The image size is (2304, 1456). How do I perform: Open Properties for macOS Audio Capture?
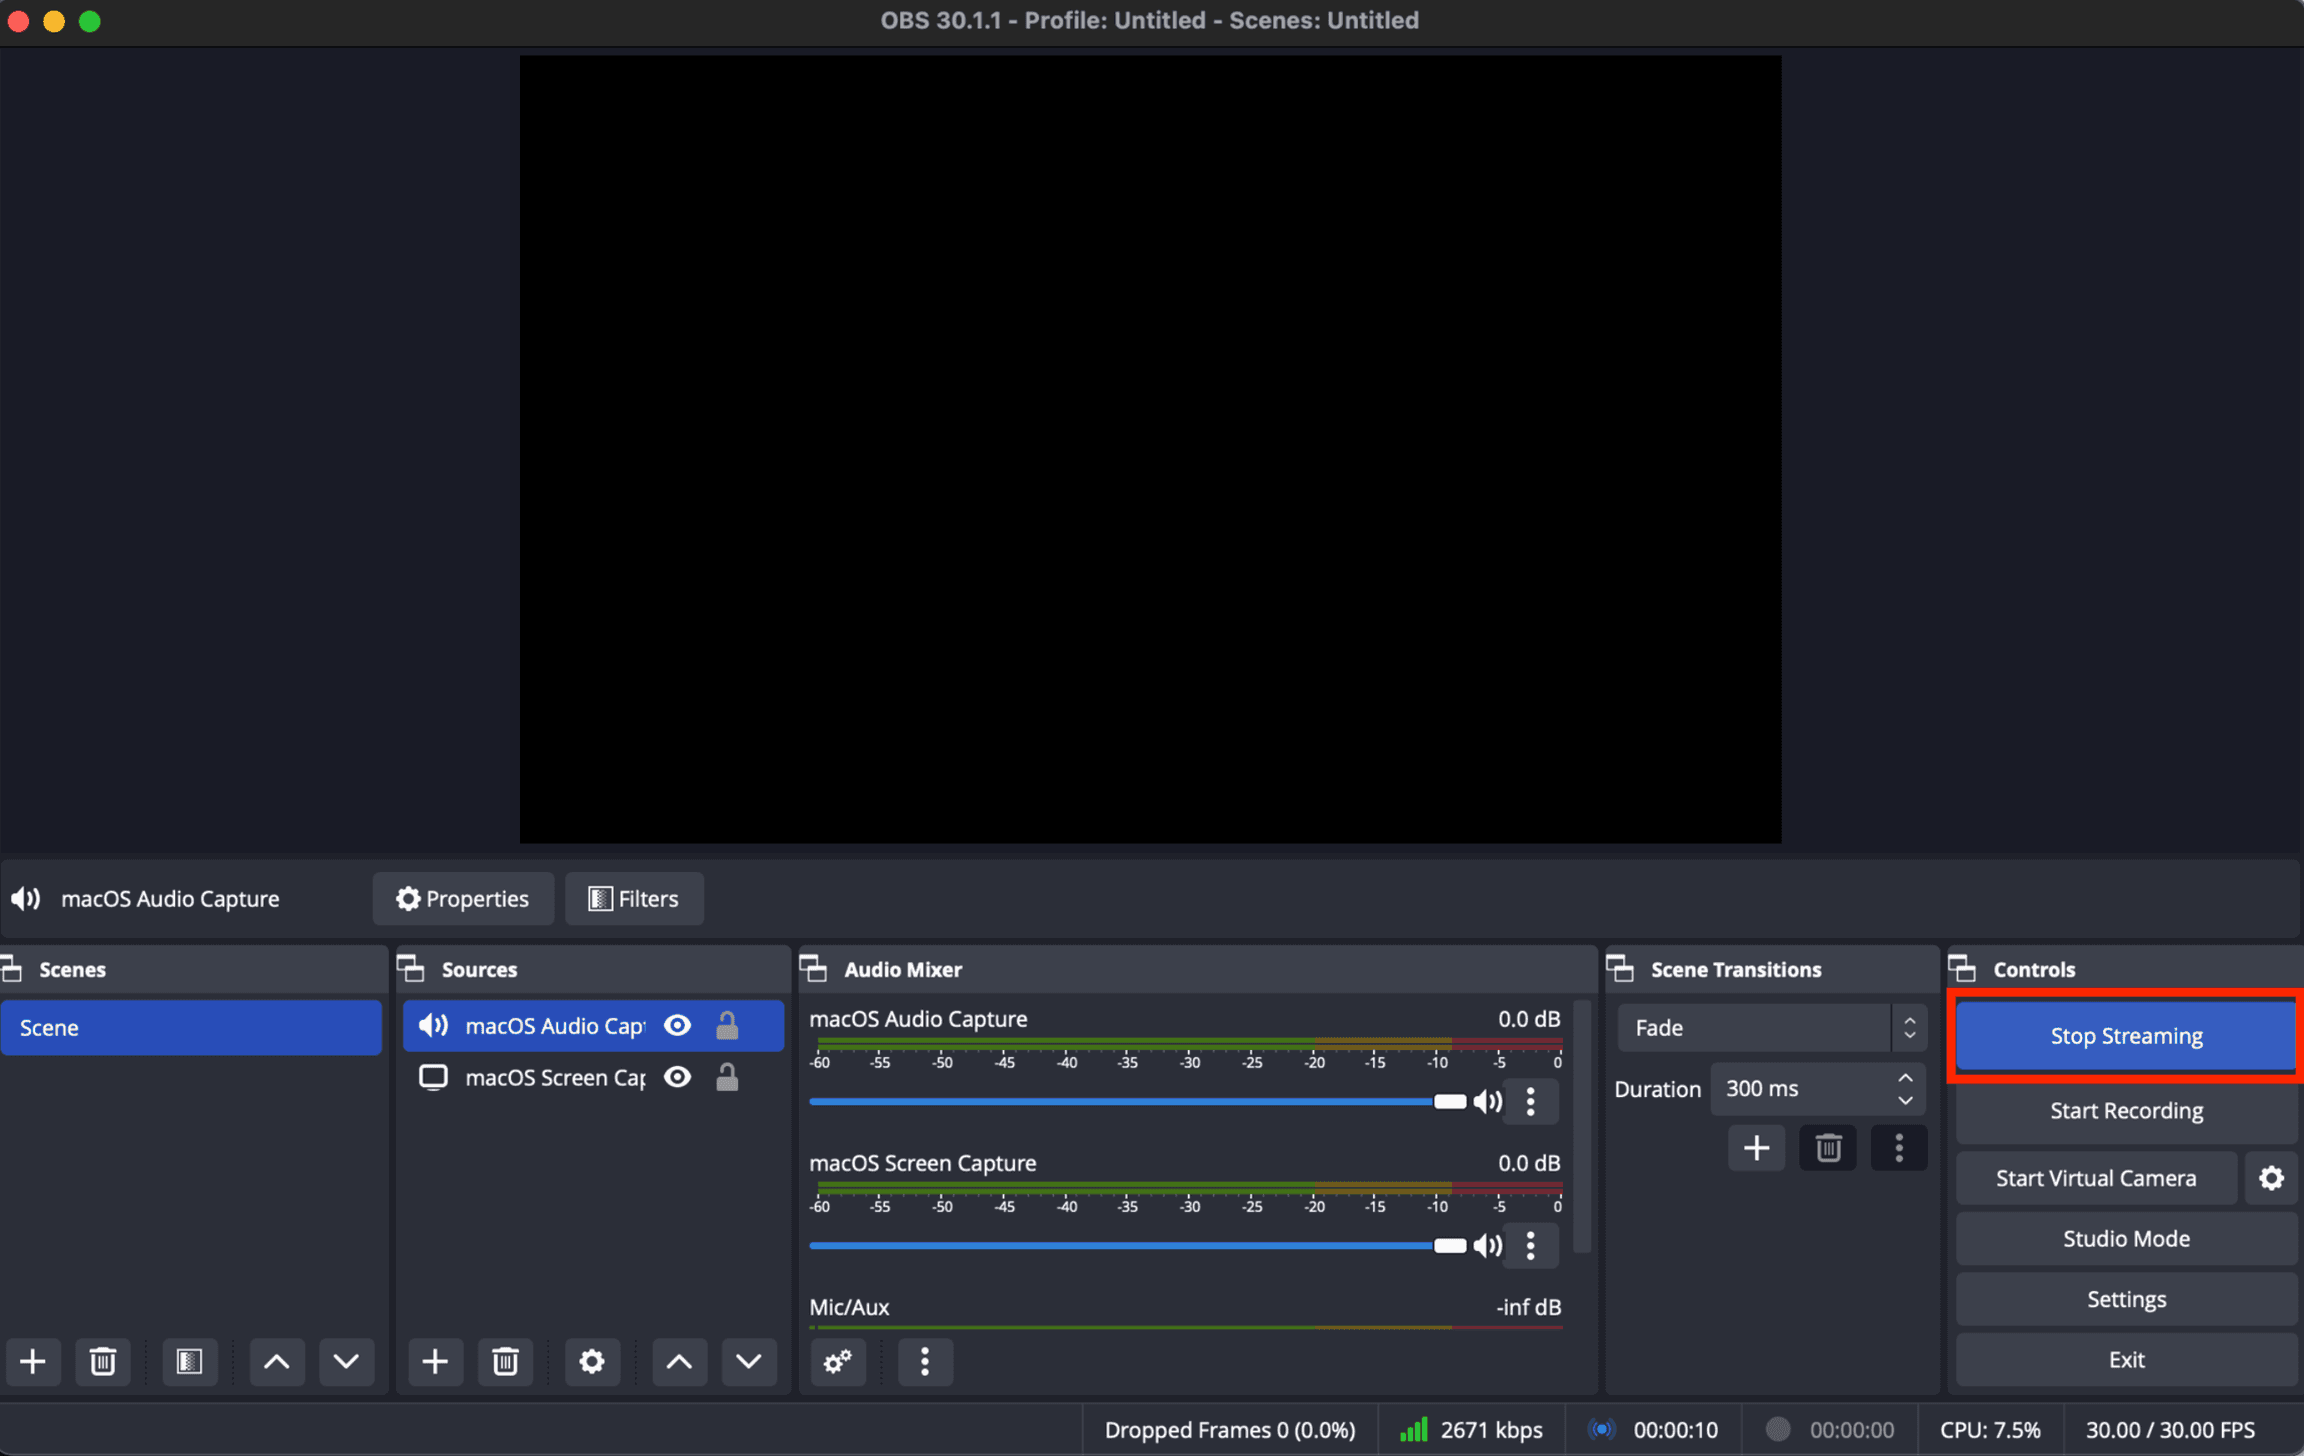coord(463,899)
